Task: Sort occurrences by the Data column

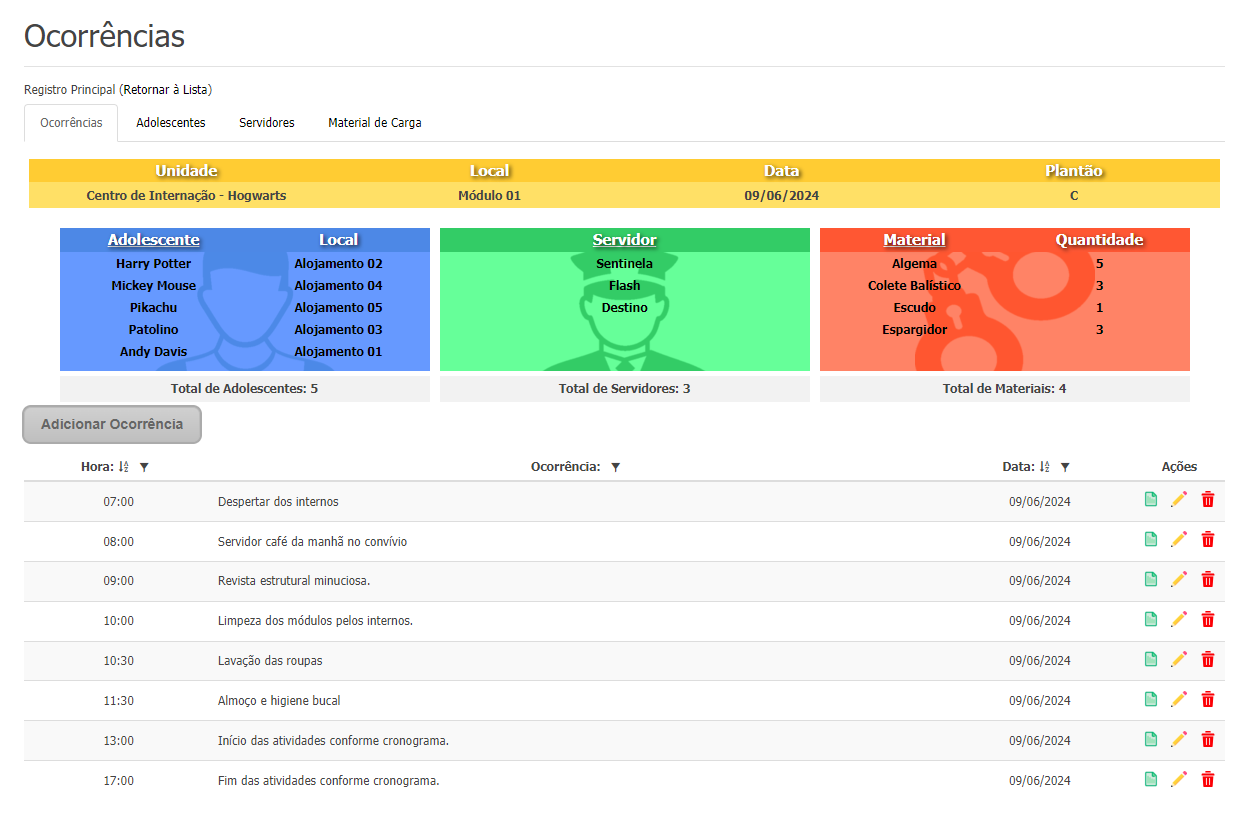Action: click(x=1045, y=466)
